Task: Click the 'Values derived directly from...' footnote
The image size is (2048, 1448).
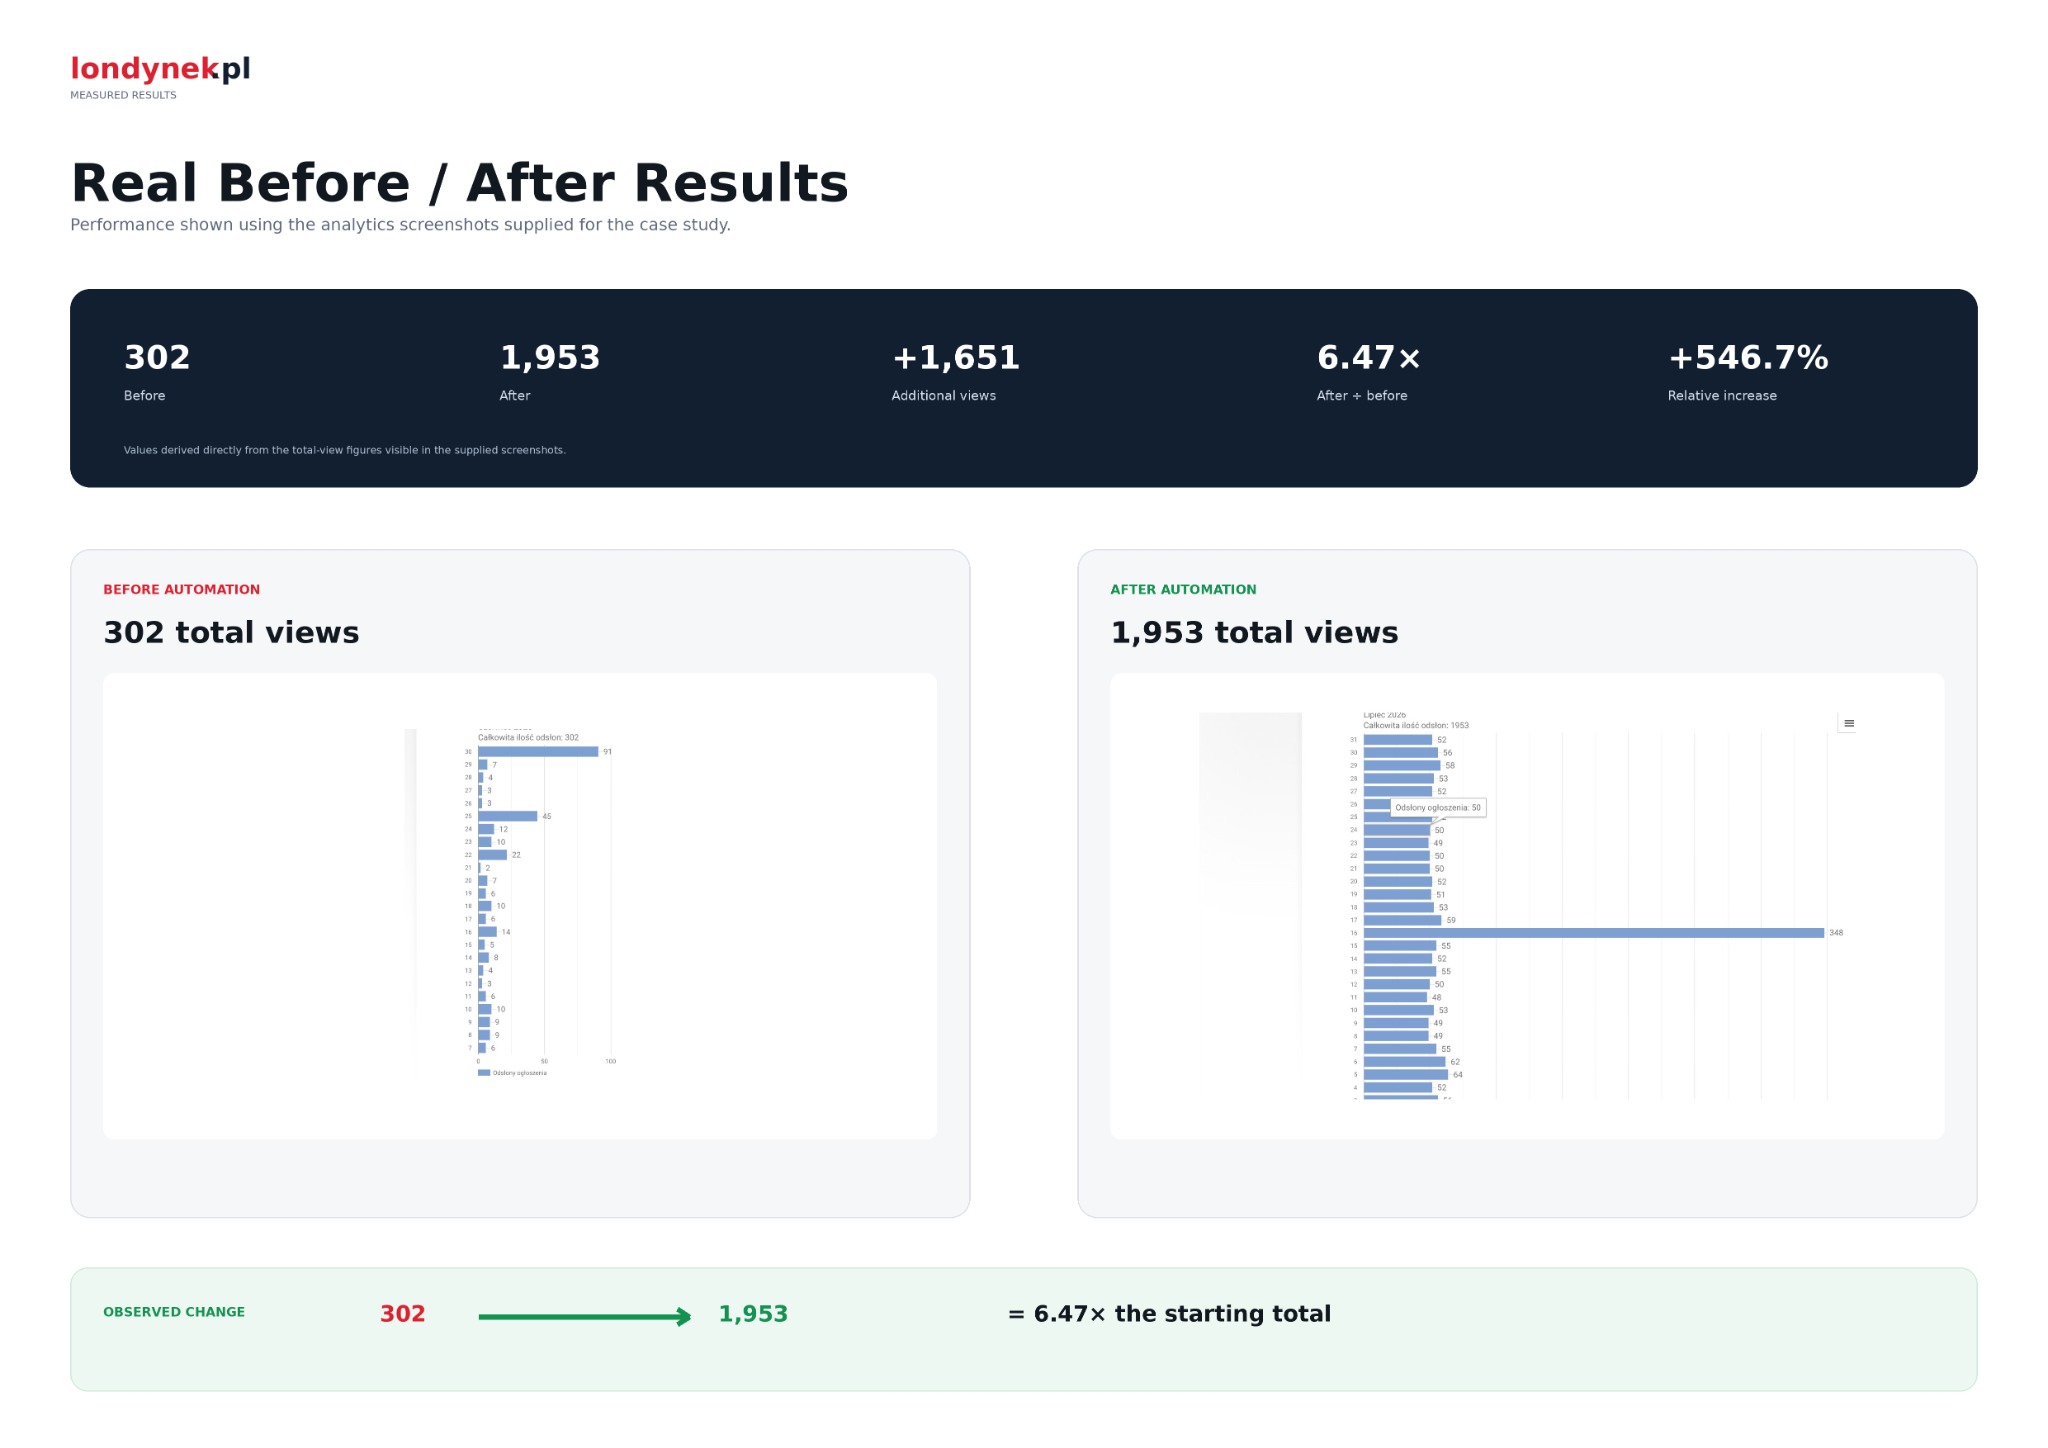Action: click(x=345, y=450)
